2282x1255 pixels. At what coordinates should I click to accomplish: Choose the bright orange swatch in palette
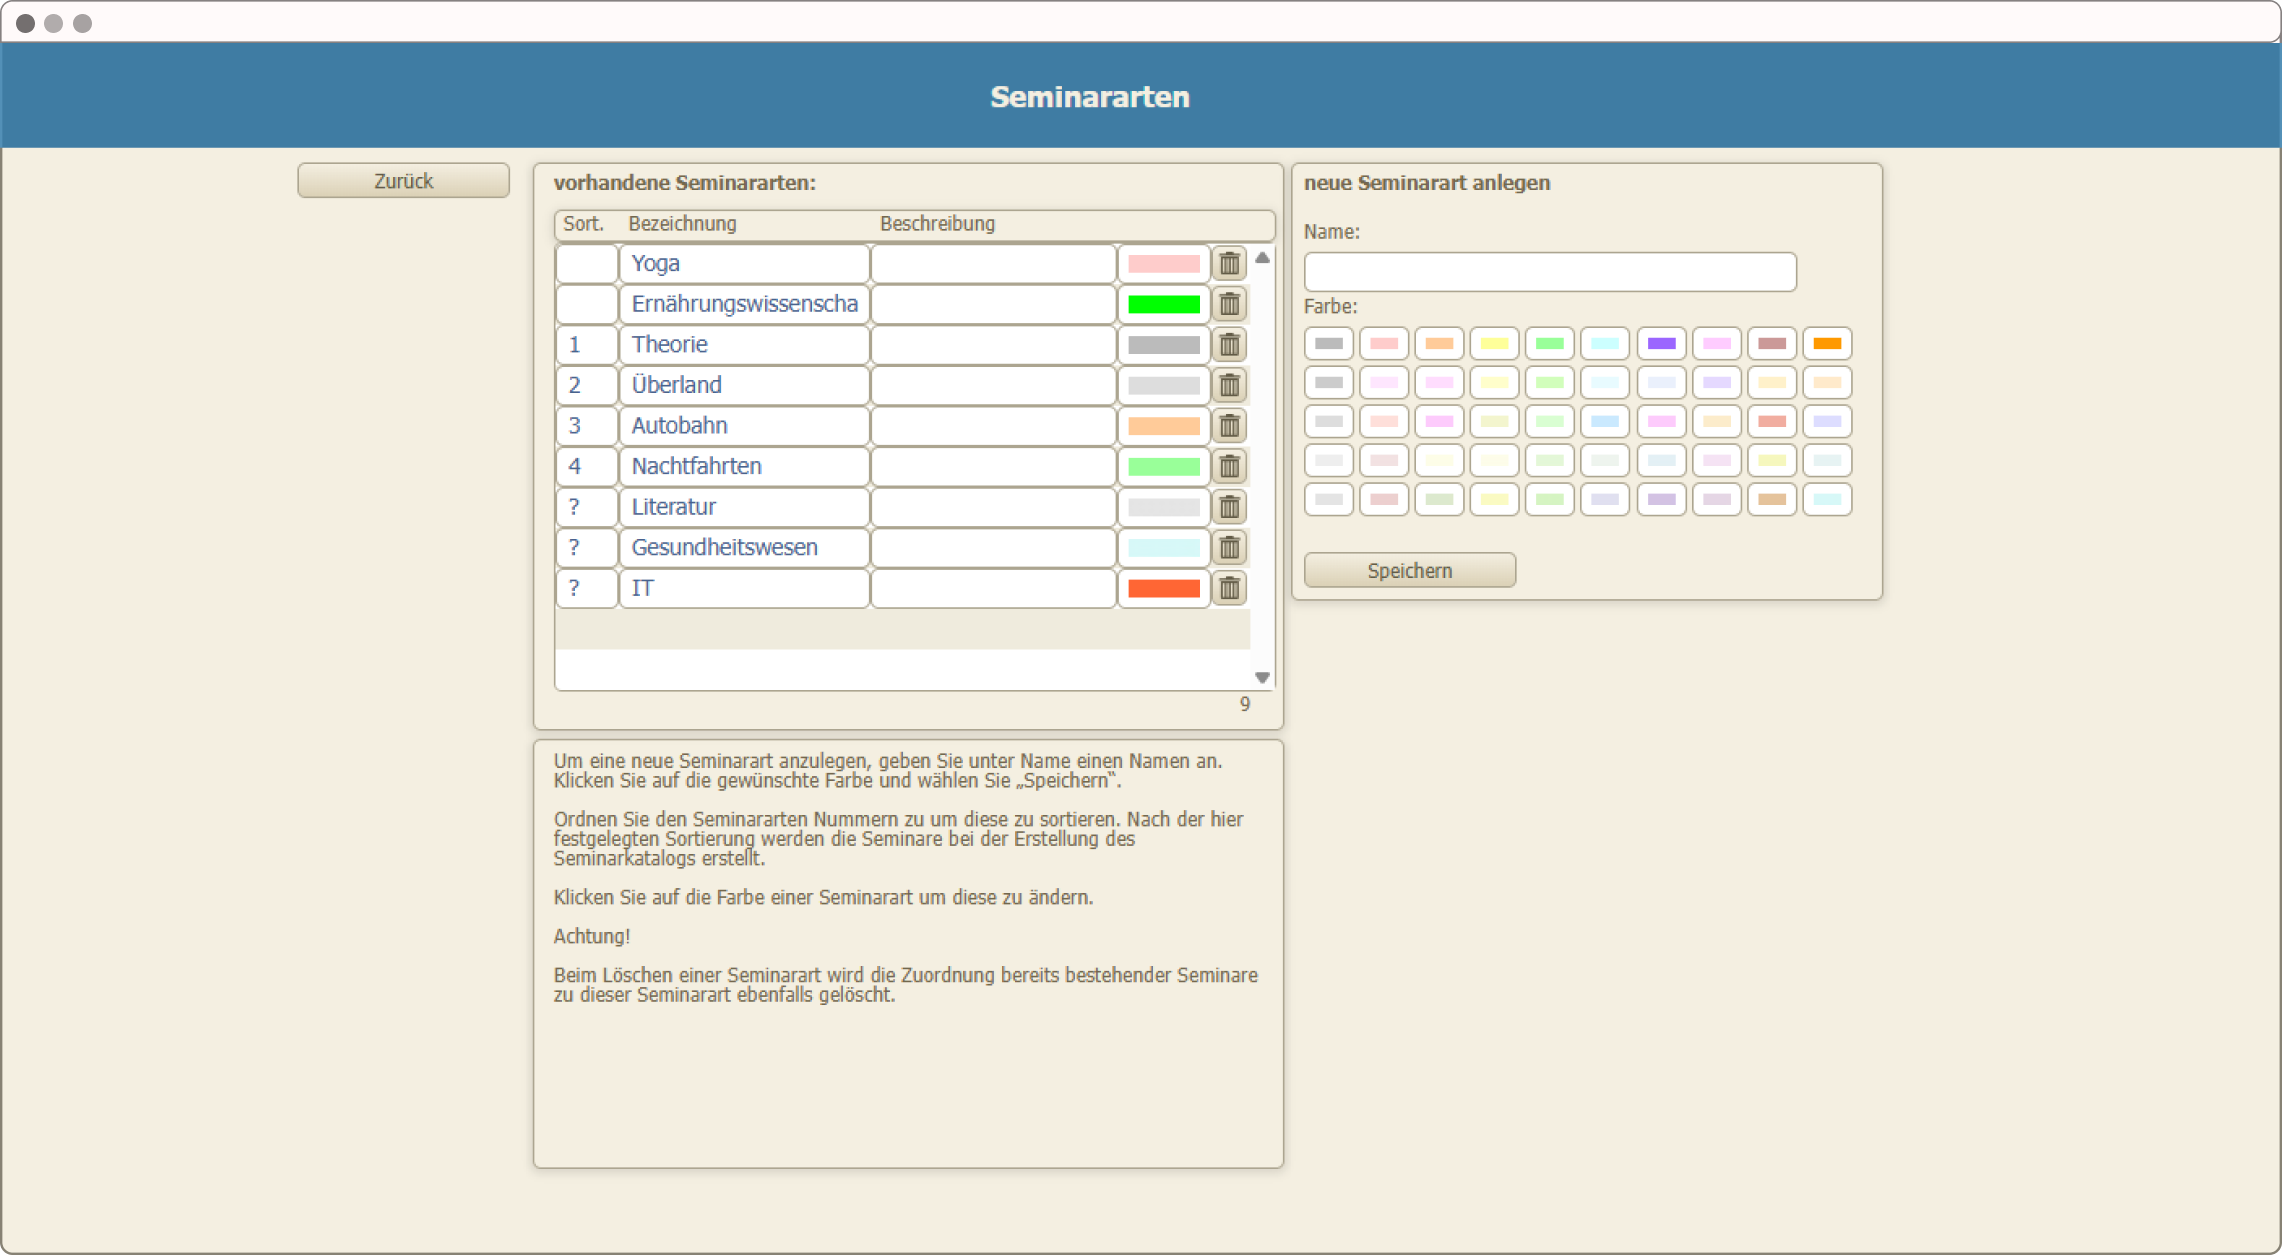tap(1826, 343)
